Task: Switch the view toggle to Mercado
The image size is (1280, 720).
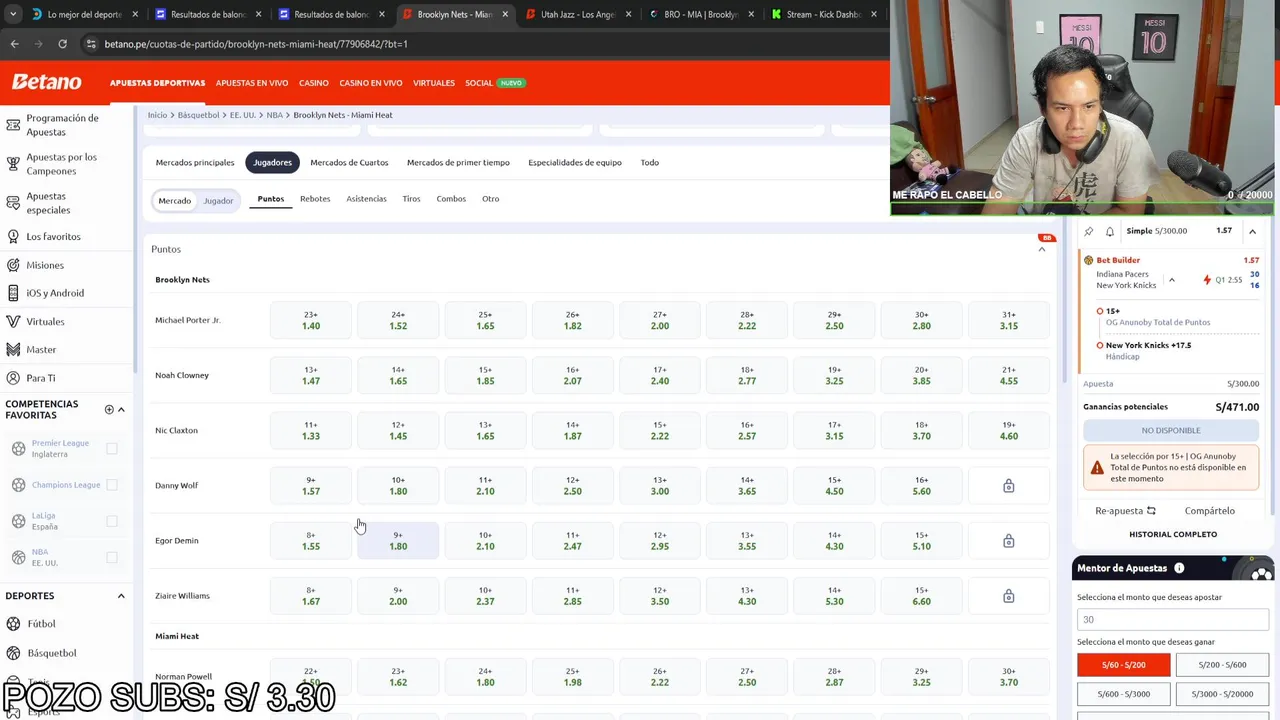Action: tap(174, 201)
